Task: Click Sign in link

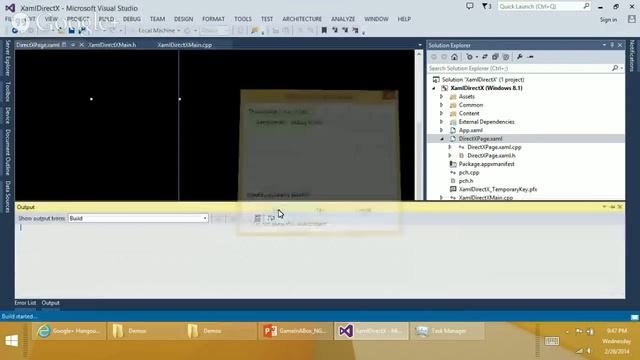Action: tap(609, 20)
